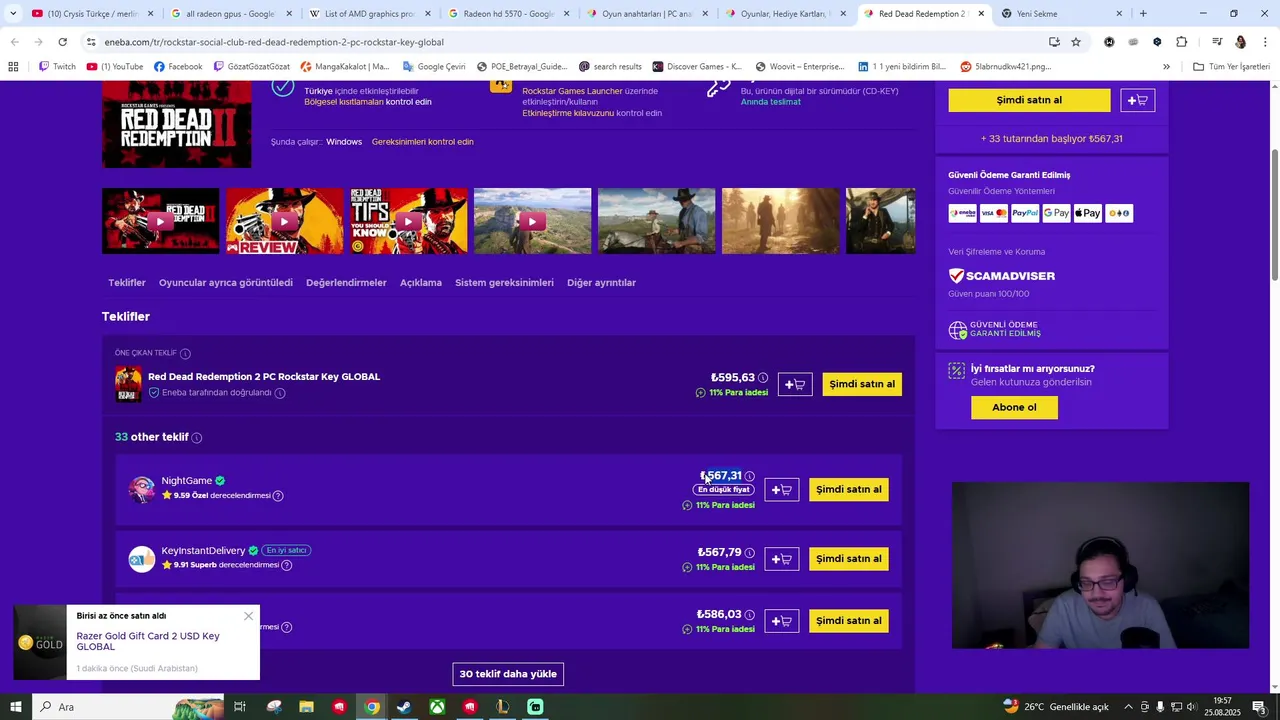Open tab search dropdown in Chrome
The height and width of the screenshot is (720, 1280).
click(14, 14)
